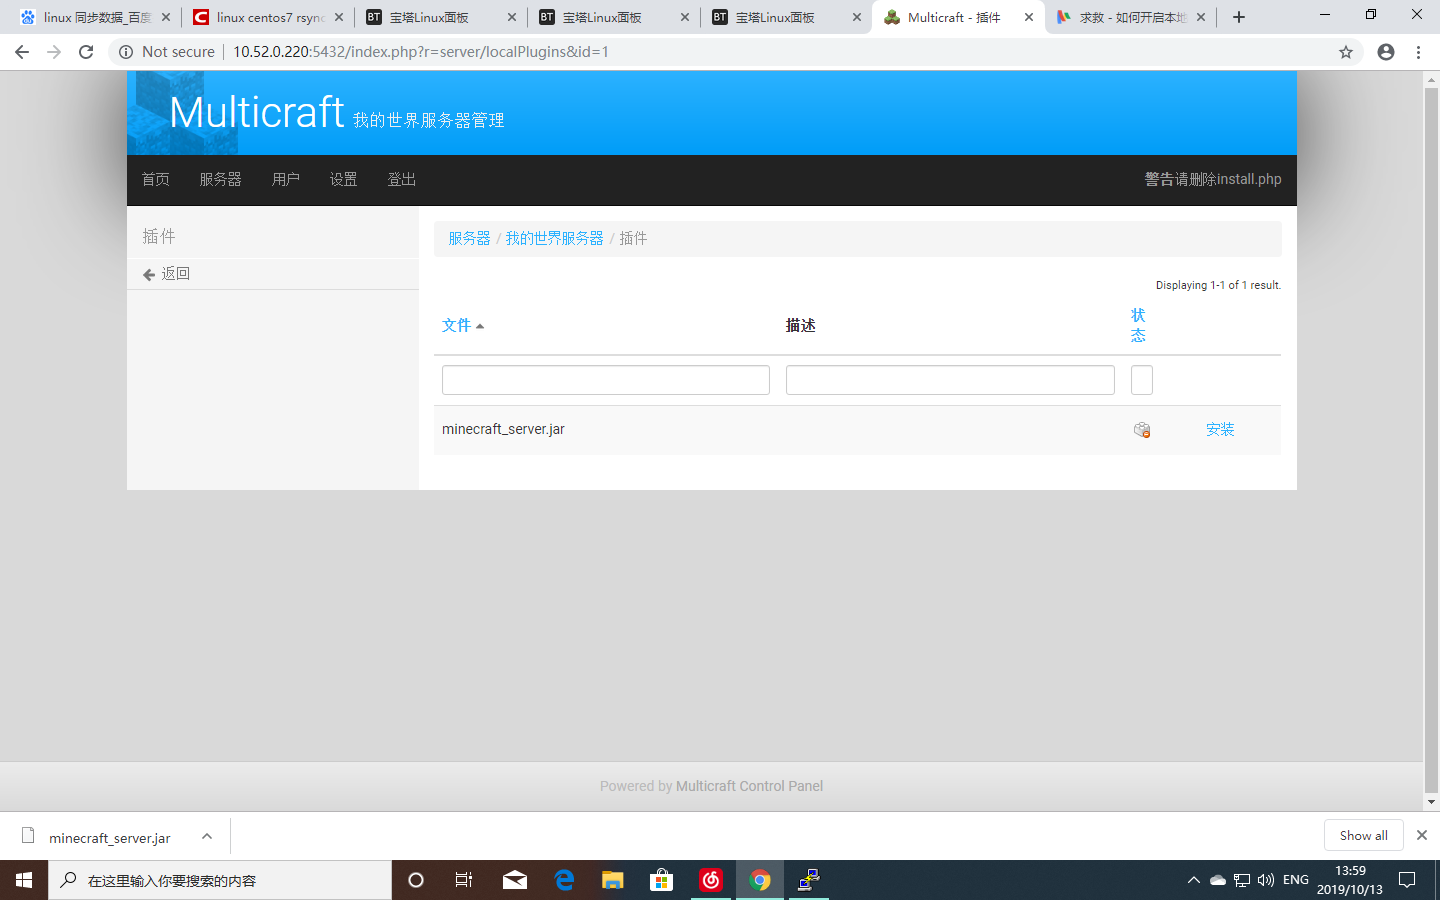Viewport: 1440px width, 900px height.
Task: Switch to Chrome taskbar icon
Action: 760,880
